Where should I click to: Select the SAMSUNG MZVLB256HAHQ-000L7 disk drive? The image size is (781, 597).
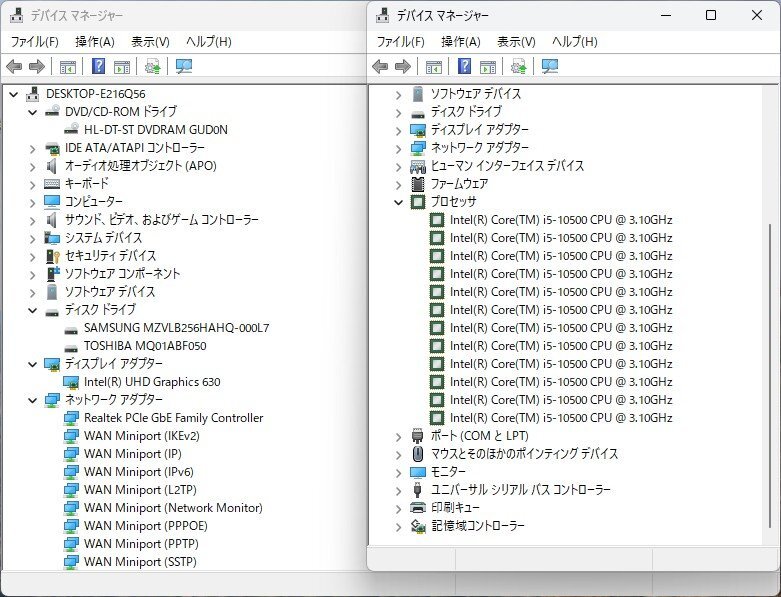pyautogui.click(x=176, y=328)
